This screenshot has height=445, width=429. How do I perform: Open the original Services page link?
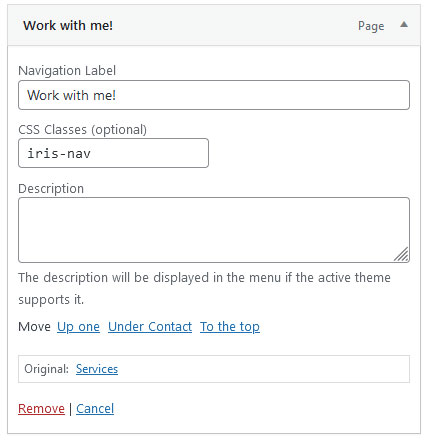click(97, 369)
